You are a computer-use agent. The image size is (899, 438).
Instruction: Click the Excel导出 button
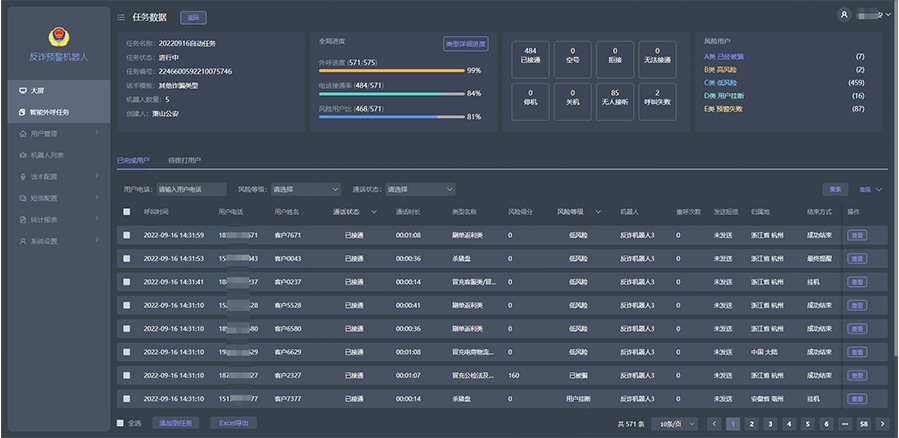pyautogui.click(x=232, y=423)
